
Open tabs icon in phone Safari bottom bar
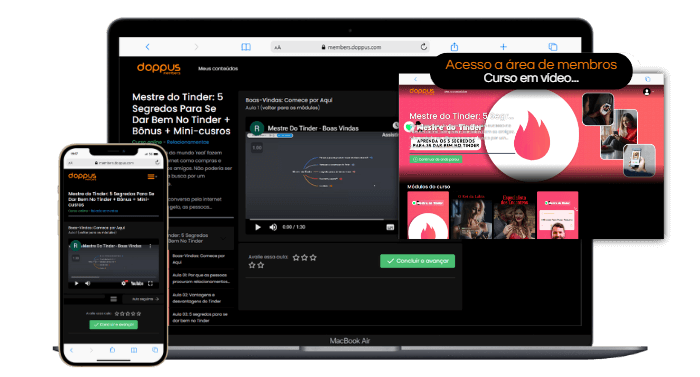point(155,350)
